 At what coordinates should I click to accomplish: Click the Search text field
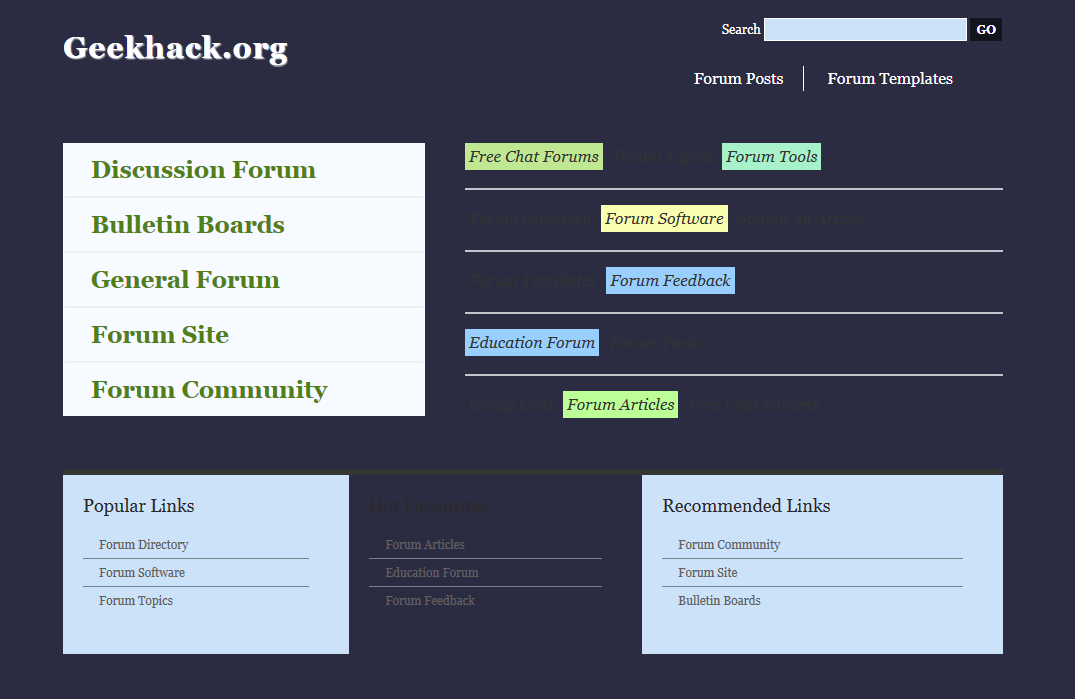pos(864,30)
